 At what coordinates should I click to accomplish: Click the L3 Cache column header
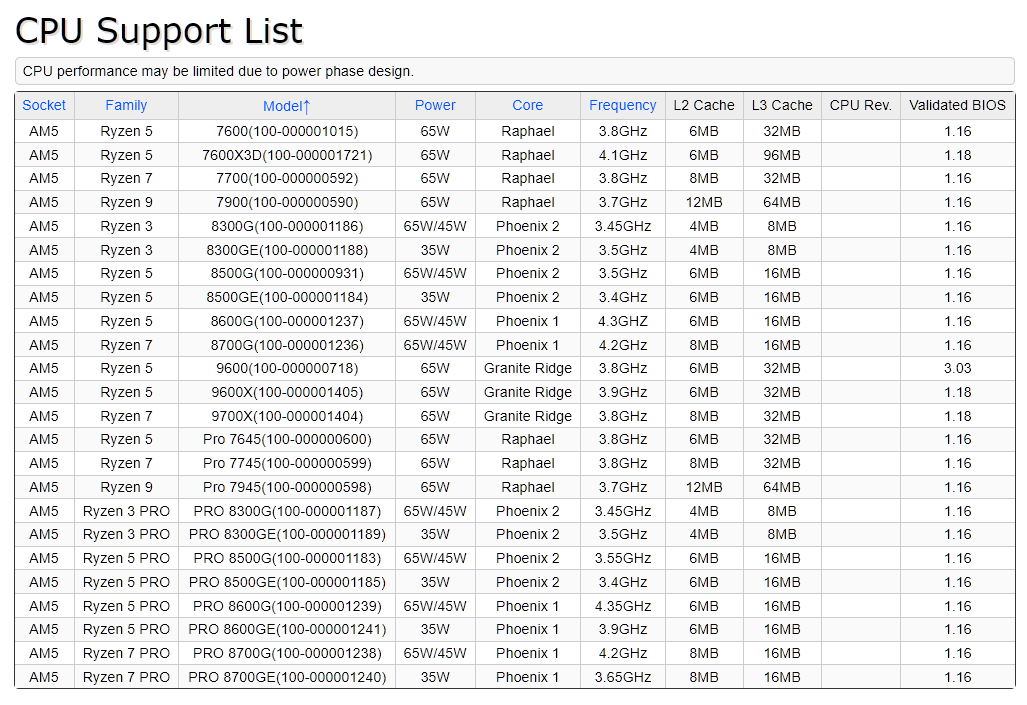782,105
